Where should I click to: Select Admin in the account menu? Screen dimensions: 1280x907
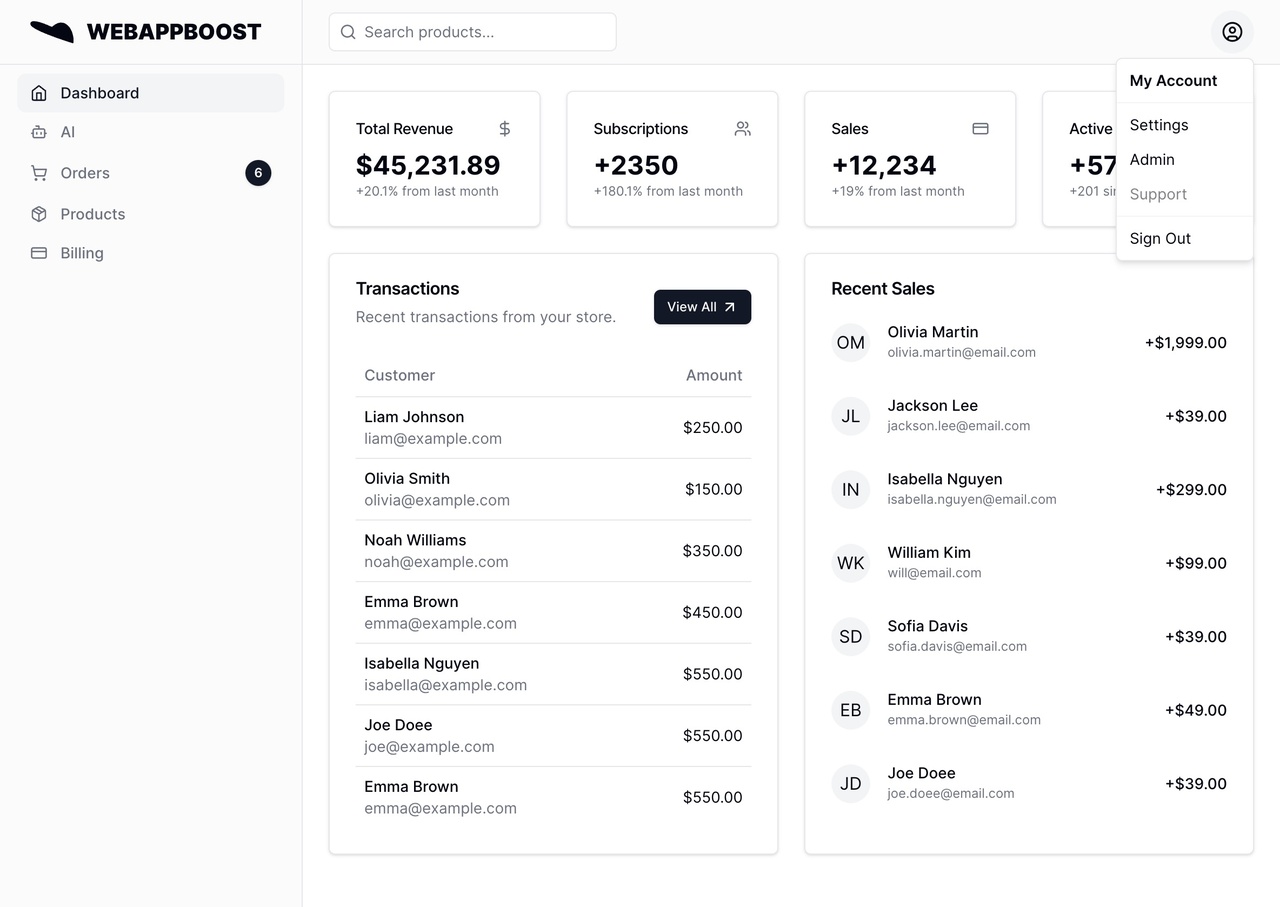coord(1151,159)
